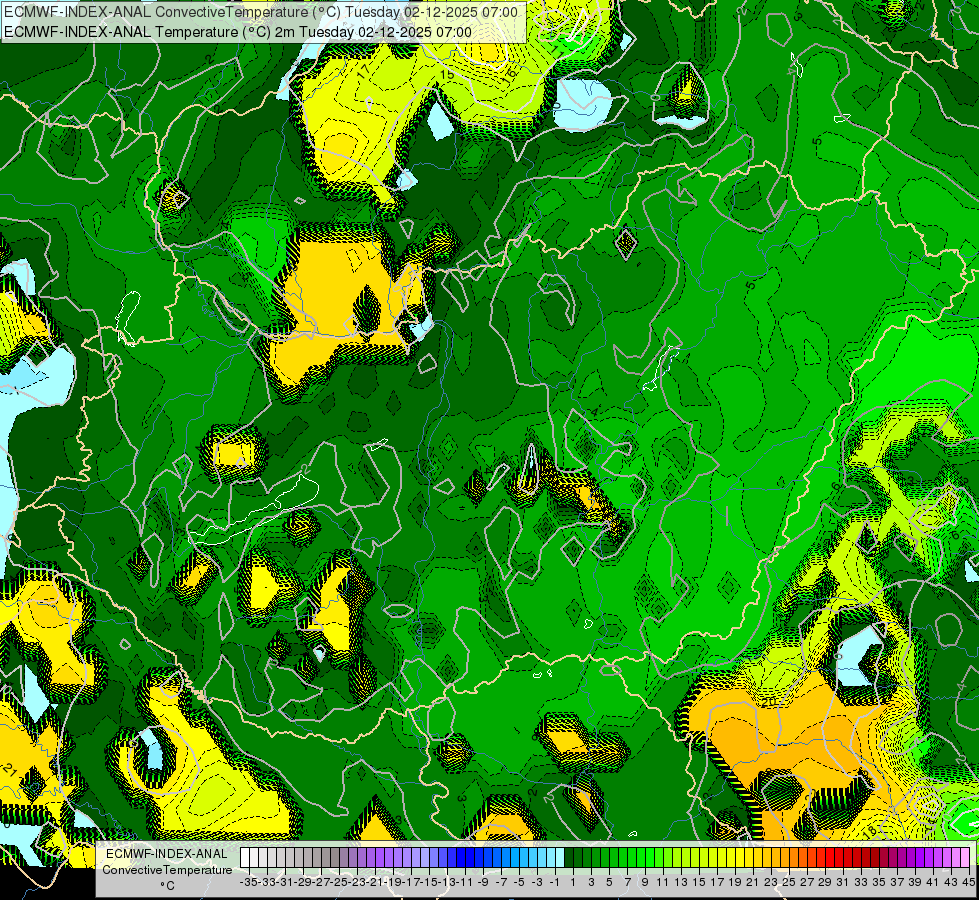Click the legend scale value '45'
Screen dimensions: 979x900
pyautogui.click(x=968, y=883)
